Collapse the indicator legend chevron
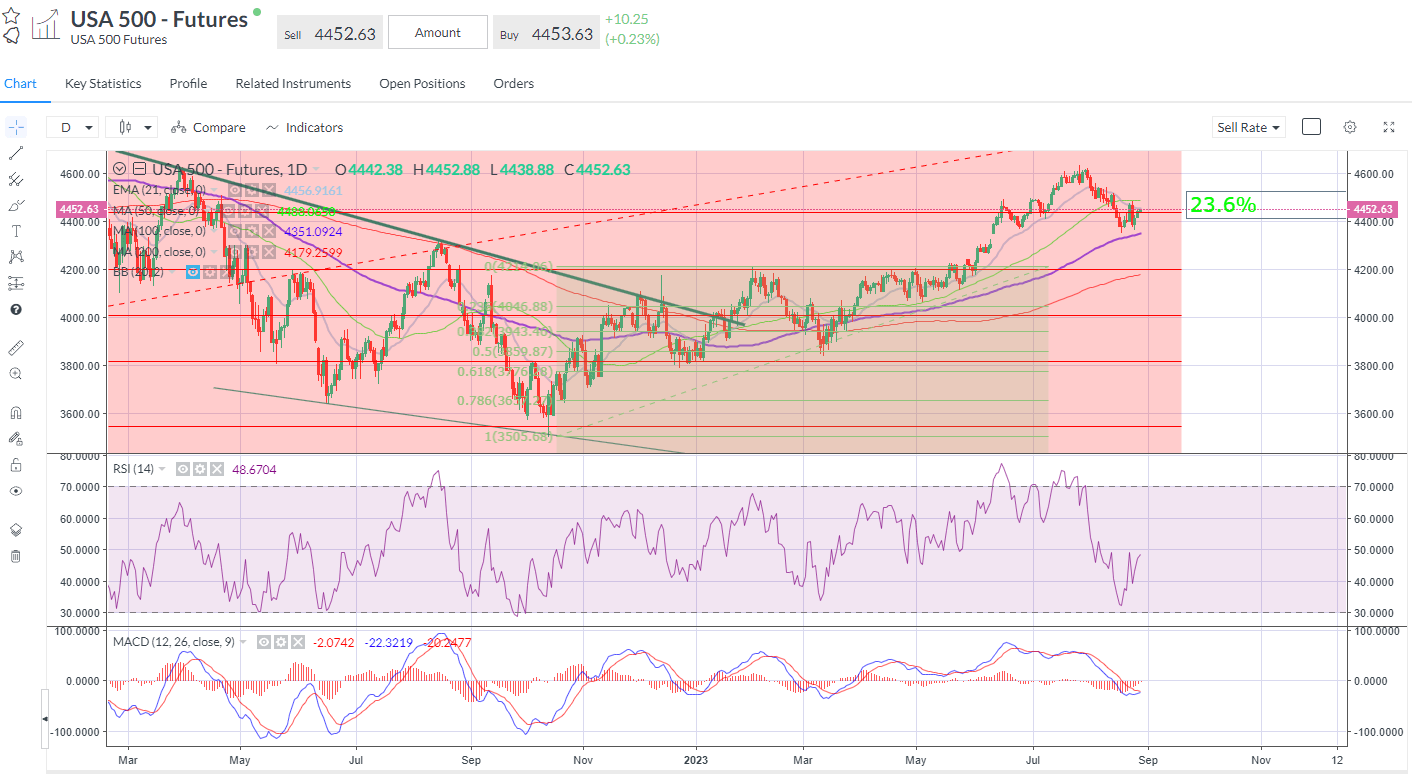Image resolution: width=1421 pixels, height=774 pixels. pyautogui.click(x=119, y=169)
